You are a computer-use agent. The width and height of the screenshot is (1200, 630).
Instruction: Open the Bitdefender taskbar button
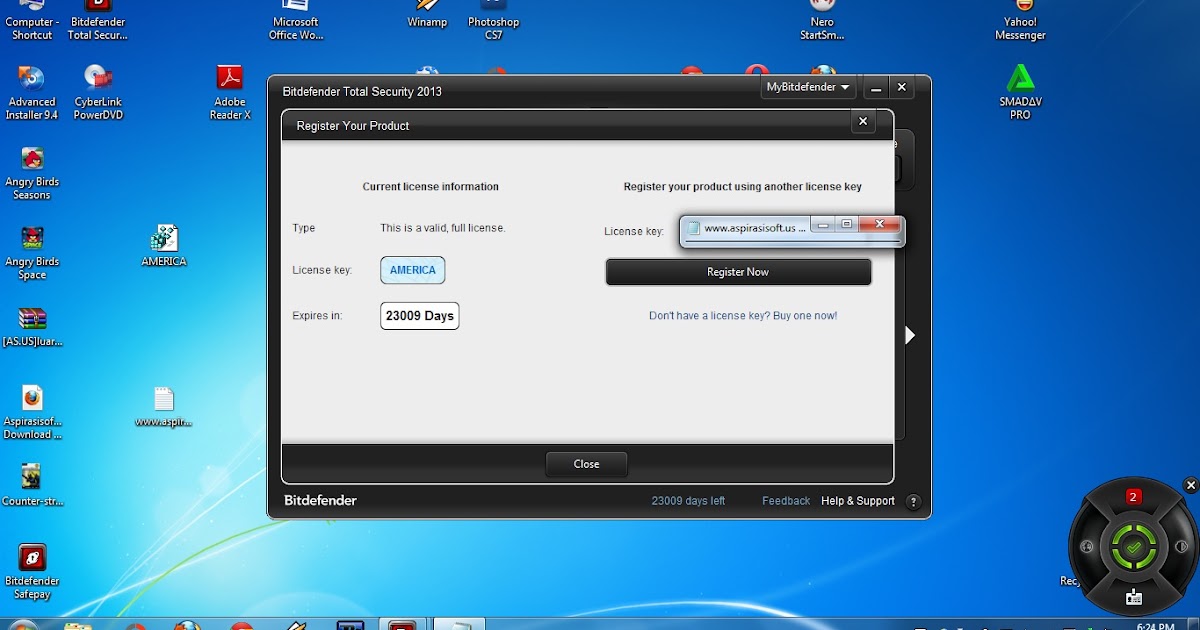tap(402, 625)
